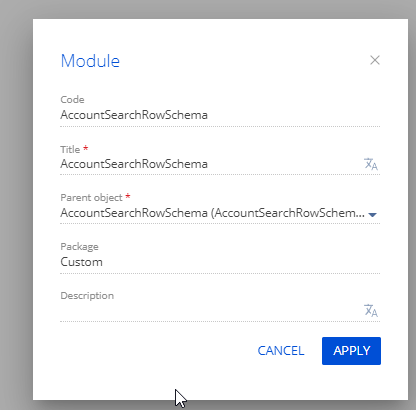The image size is (416, 410).
Task: Click the dimmed backdrop outside the dialog
Action: coord(16,200)
